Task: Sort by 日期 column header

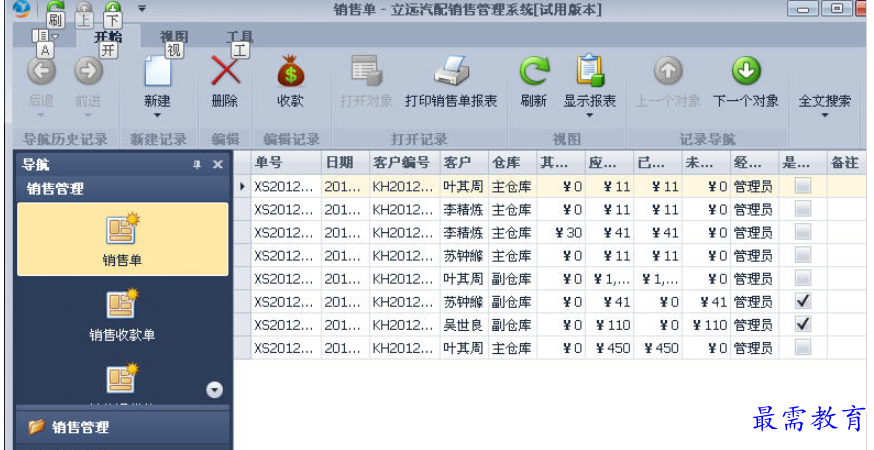Action: point(345,162)
